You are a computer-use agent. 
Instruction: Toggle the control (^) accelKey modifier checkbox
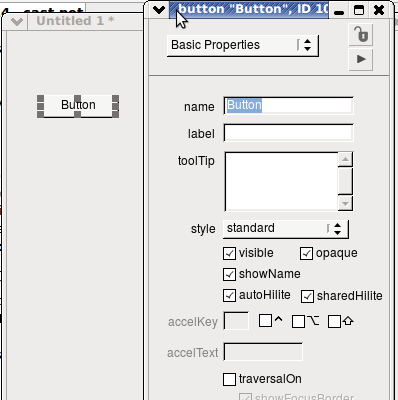[265, 321]
